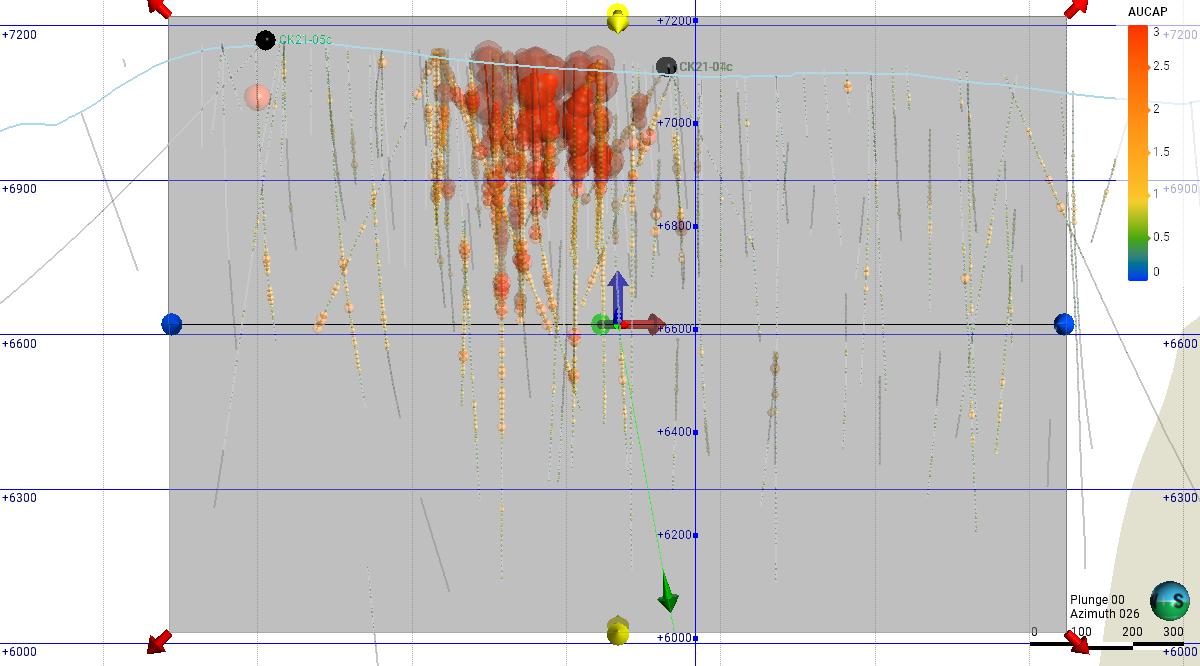Click the red arrow handle at top-right corner
The width and height of the screenshot is (1200, 666).
1076,8
